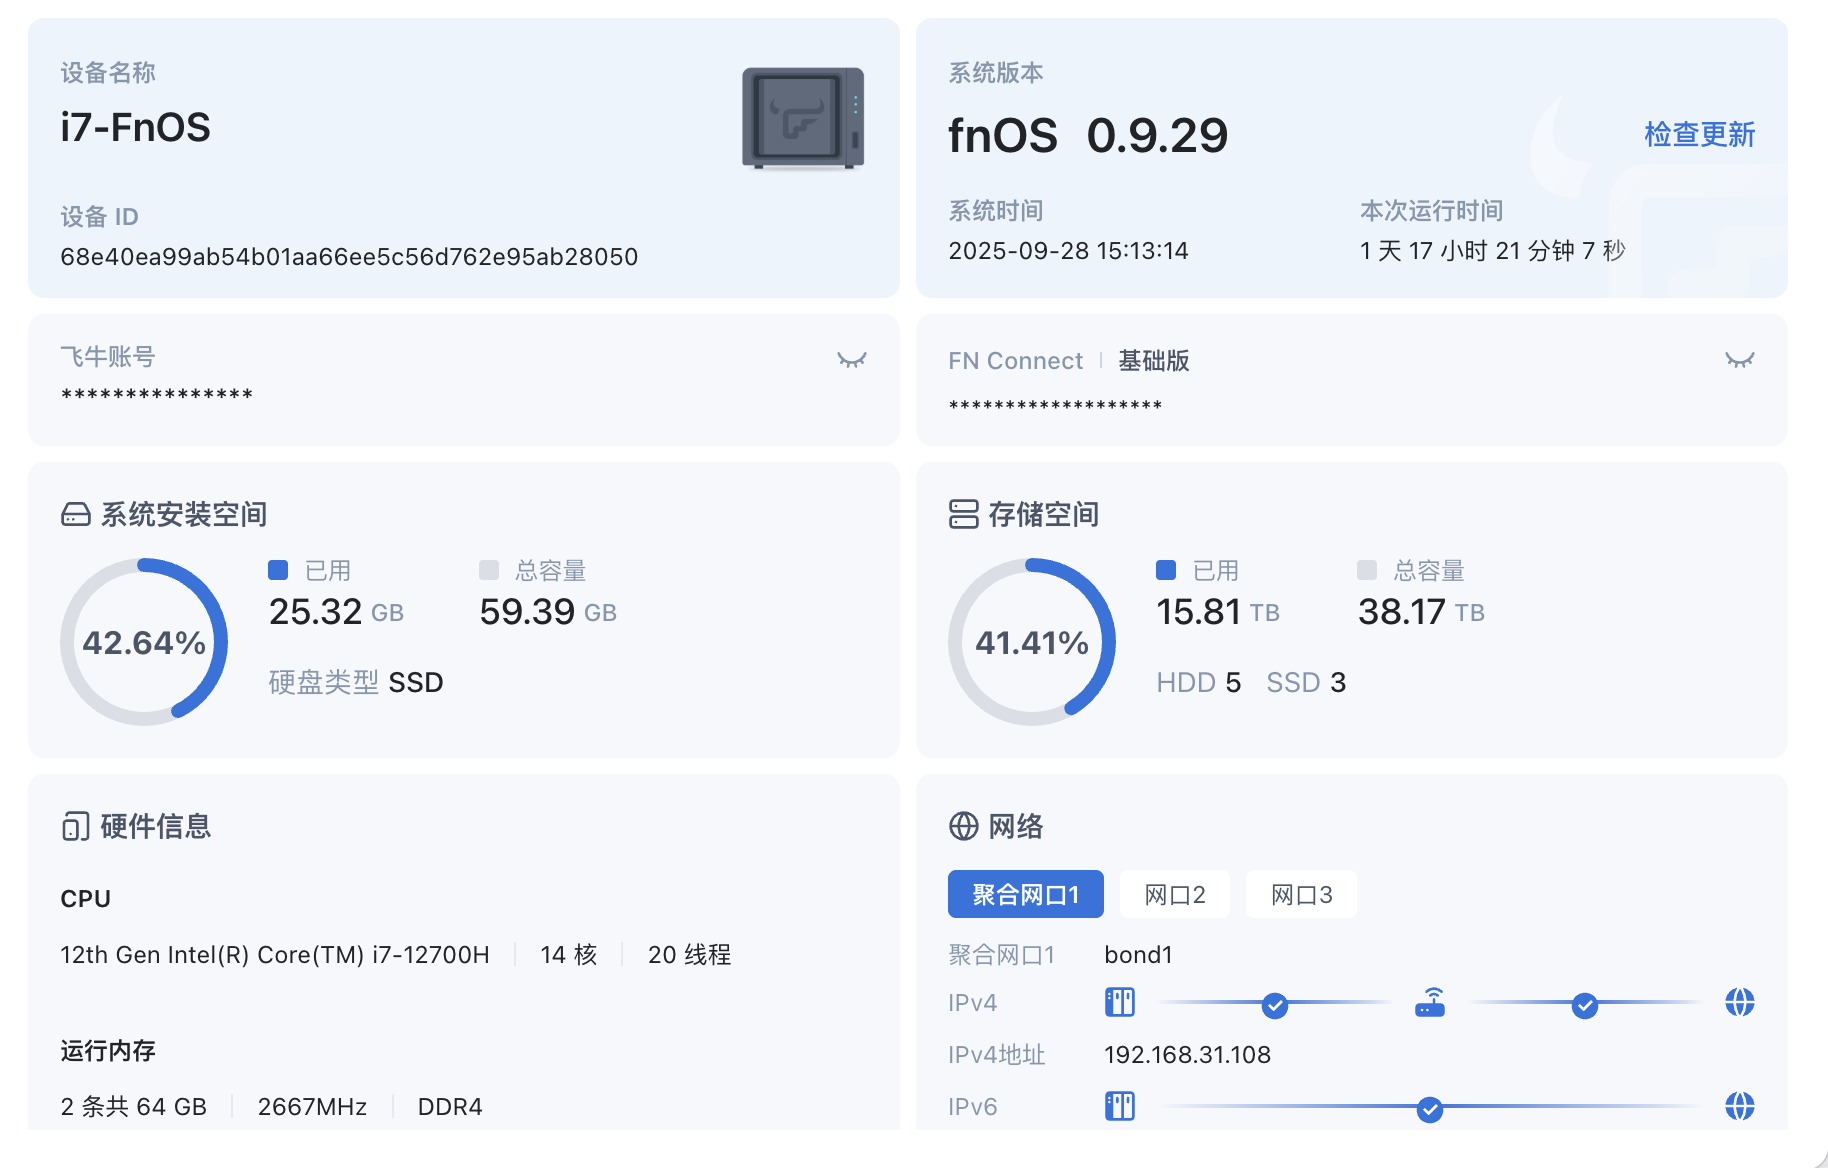Click the 42.64% system usage ring
Image resolution: width=1828 pixels, height=1168 pixels.
click(144, 642)
